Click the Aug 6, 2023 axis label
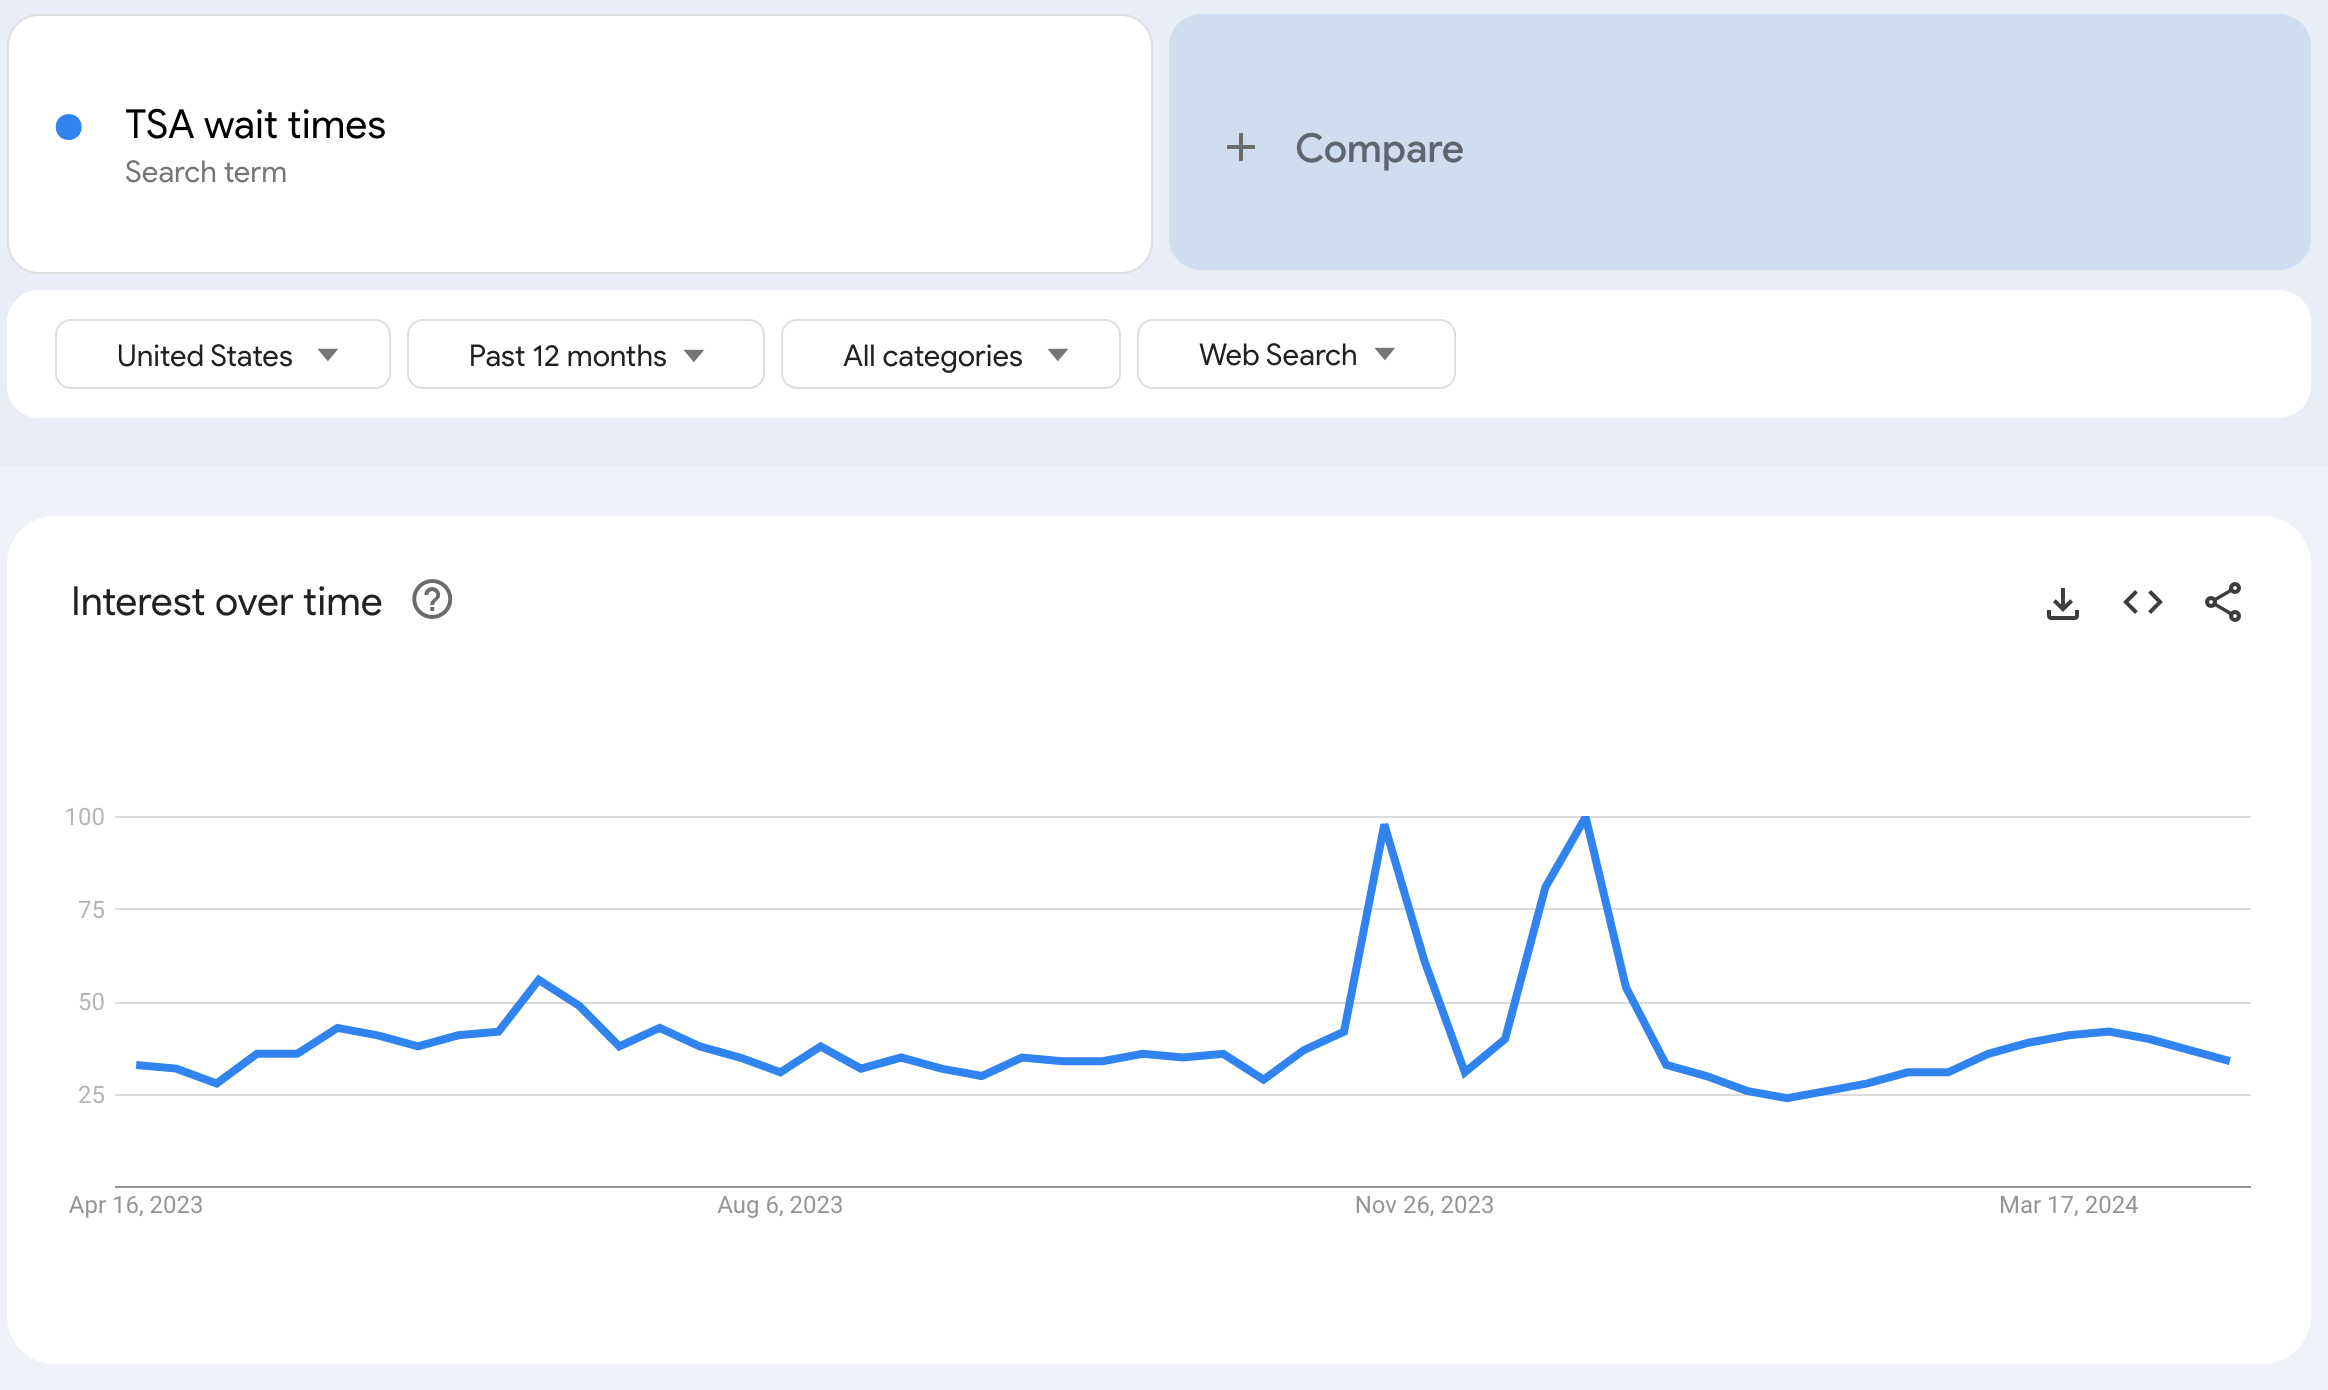The width and height of the screenshot is (2328, 1390). tap(780, 1205)
